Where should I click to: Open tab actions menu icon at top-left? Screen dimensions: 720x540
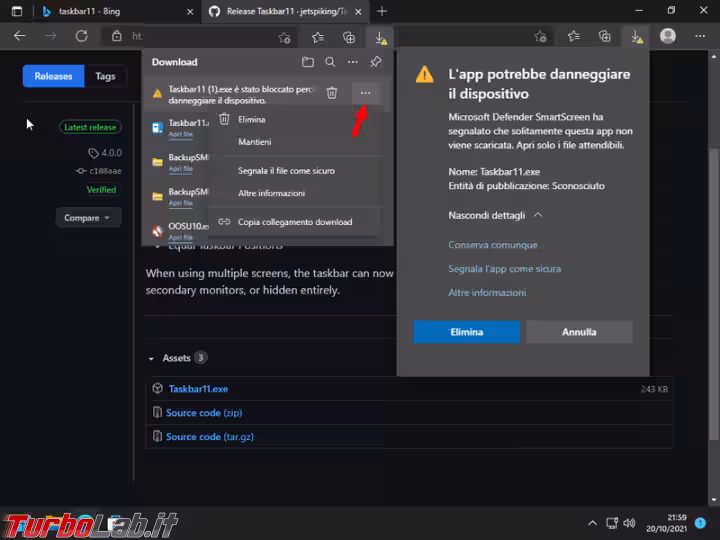tap(17, 11)
